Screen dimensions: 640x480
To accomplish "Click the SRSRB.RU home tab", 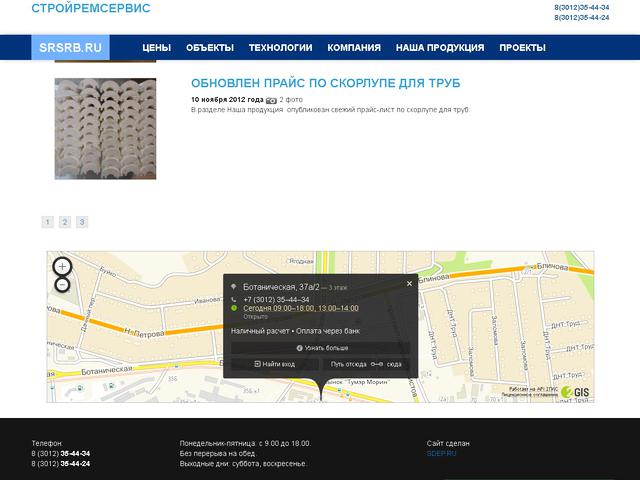I will 71,47.
